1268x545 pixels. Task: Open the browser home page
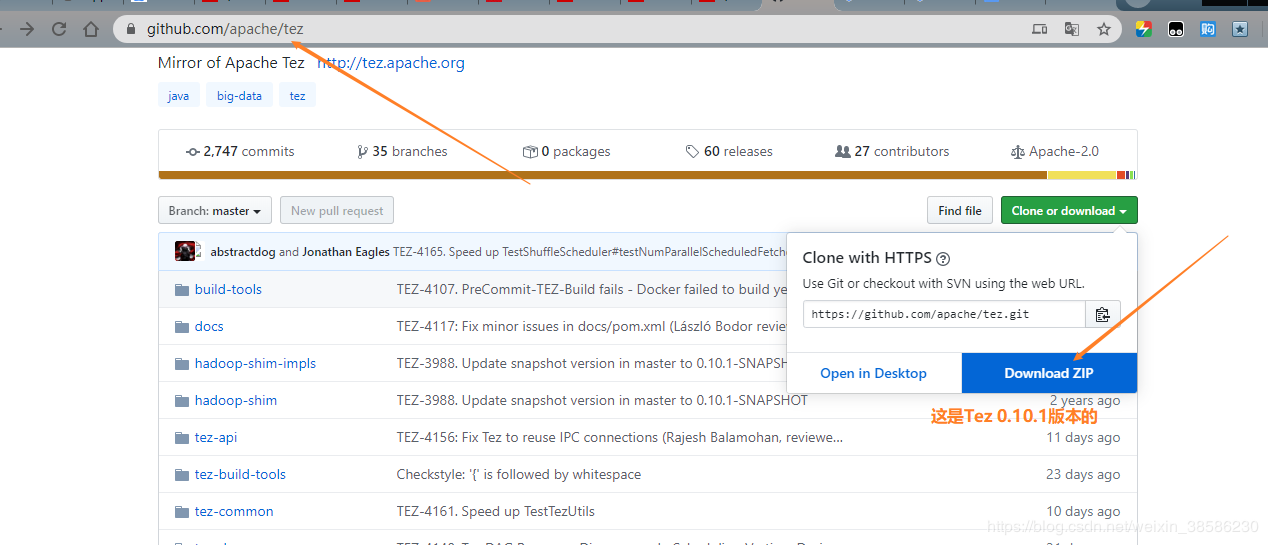tap(91, 29)
